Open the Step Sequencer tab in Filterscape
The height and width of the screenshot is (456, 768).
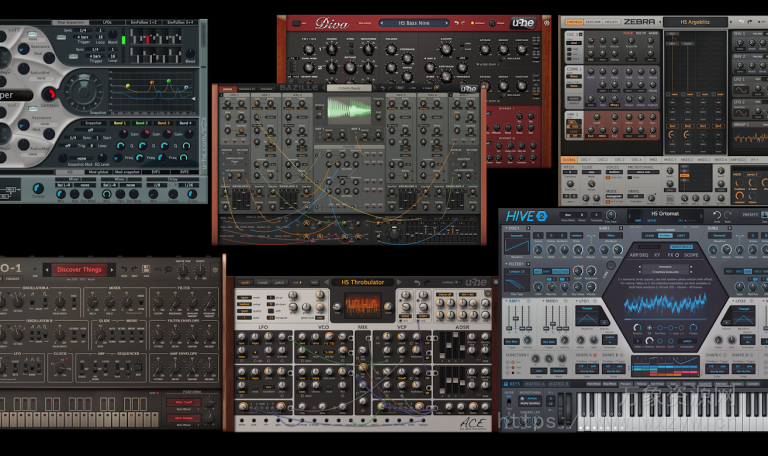coord(71,23)
